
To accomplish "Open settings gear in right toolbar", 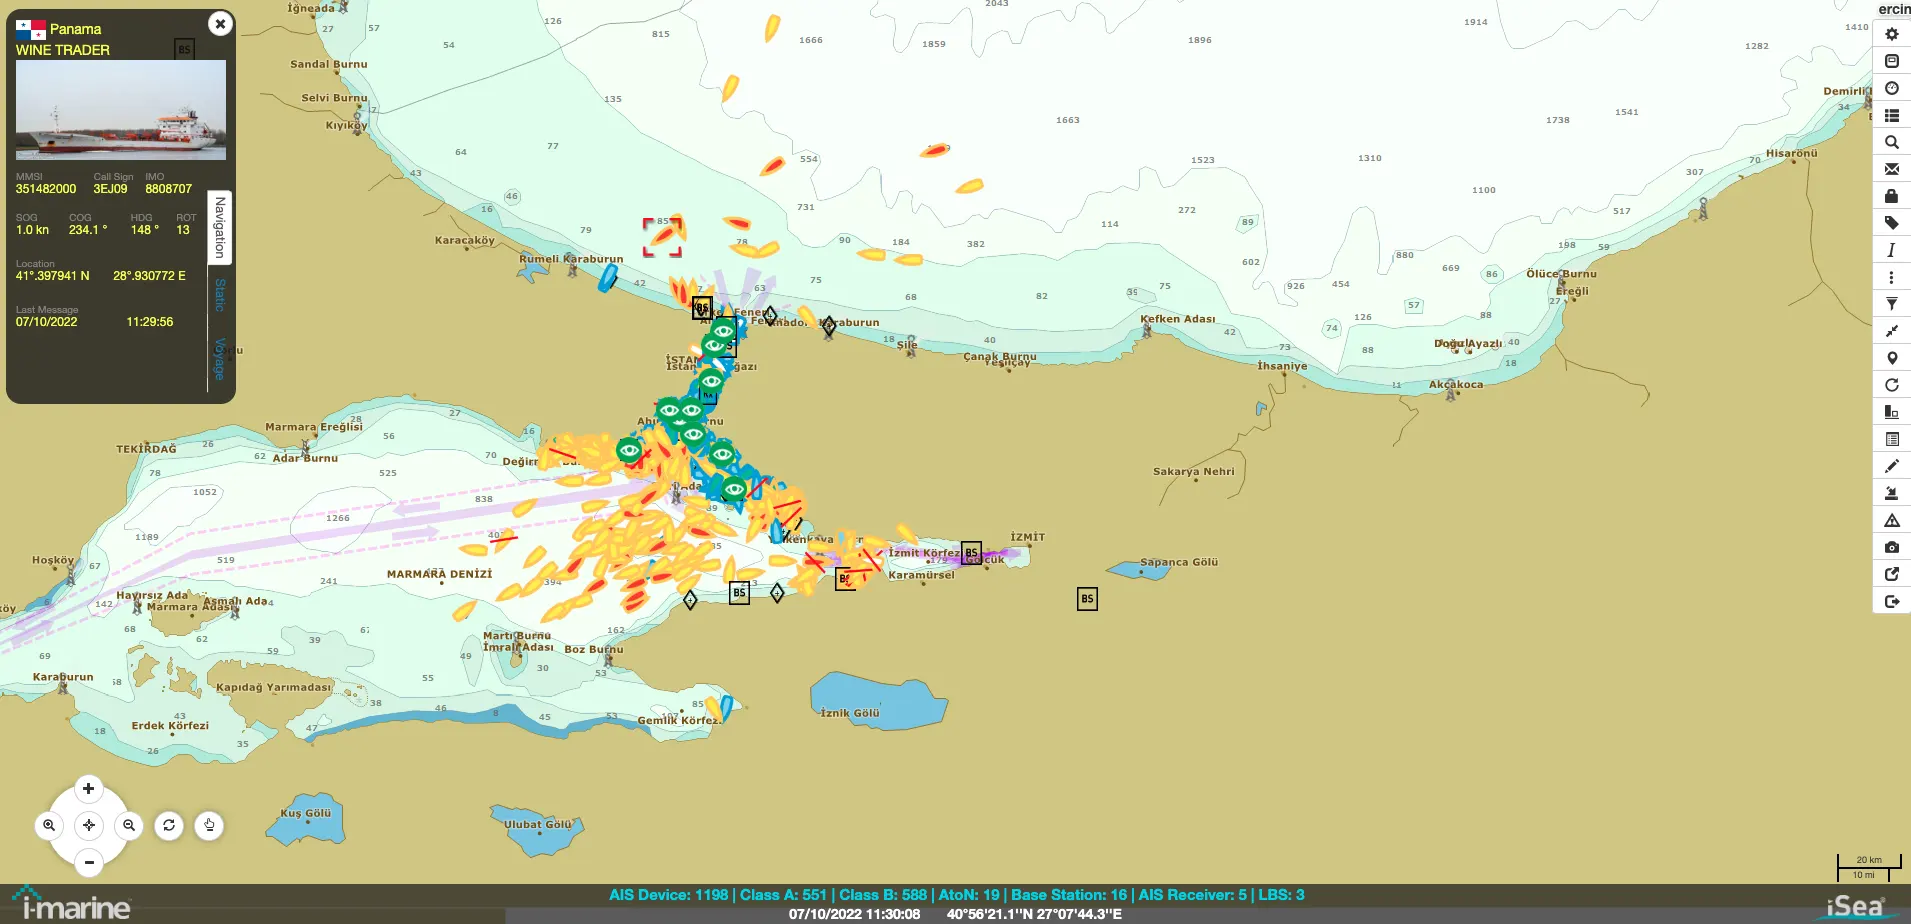I will pyautogui.click(x=1891, y=34).
